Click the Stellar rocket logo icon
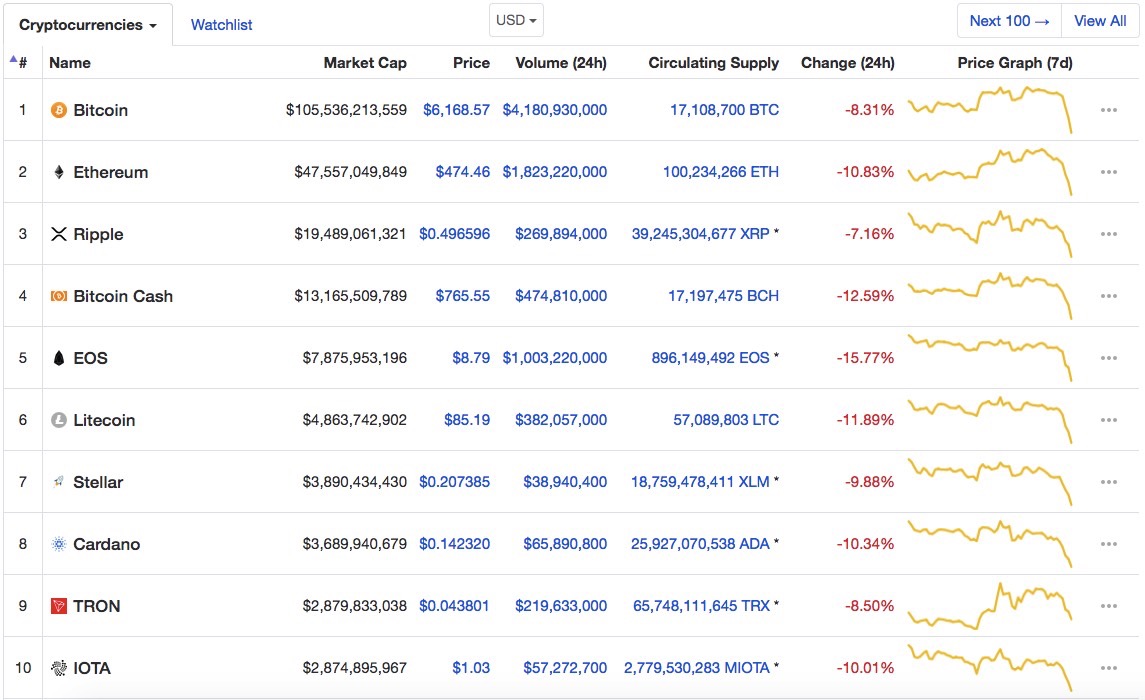Screen dimensions: 1145x700 (x=58, y=482)
